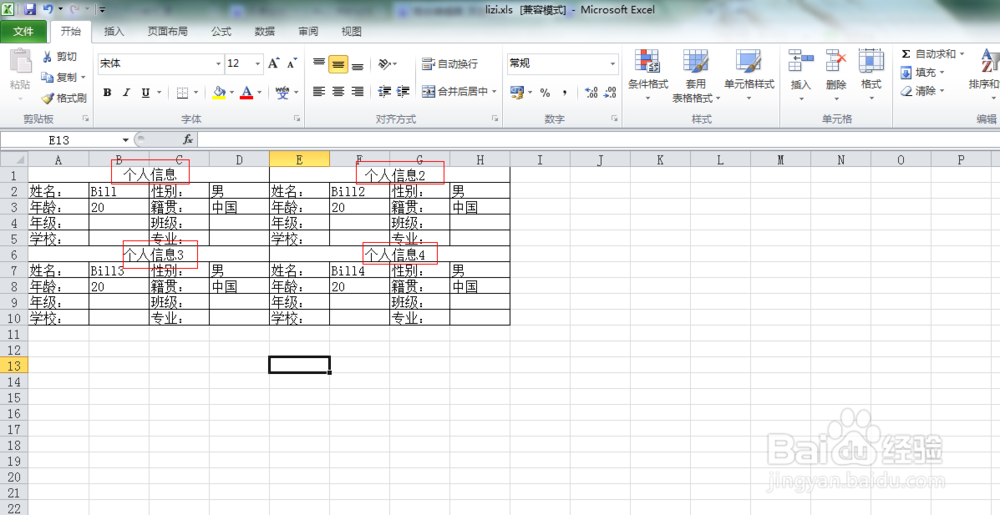Viewport: 1000px width, 515px height.
Task: Click the Copy (复制) icon
Action: click(47, 77)
